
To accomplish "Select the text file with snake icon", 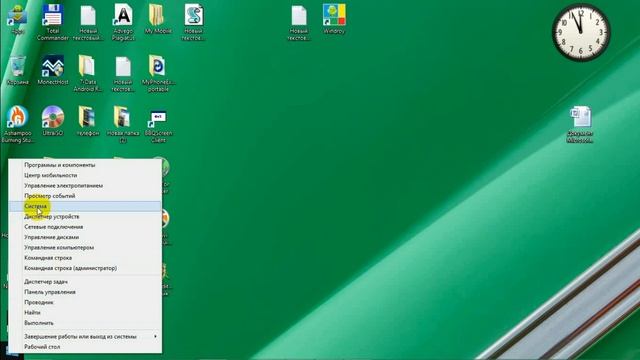I will click(193, 22).
